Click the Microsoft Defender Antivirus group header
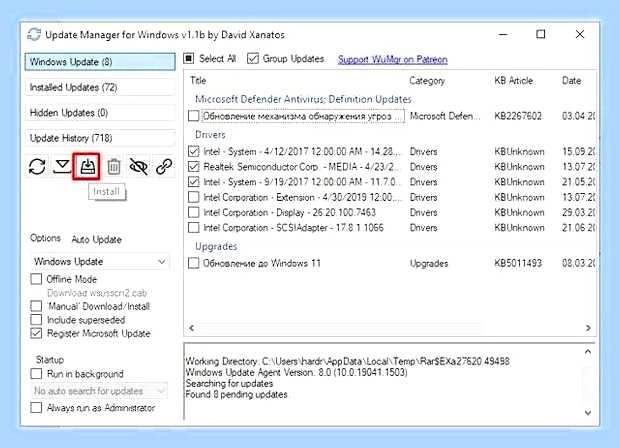The image size is (620, 448). coord(303,99)
